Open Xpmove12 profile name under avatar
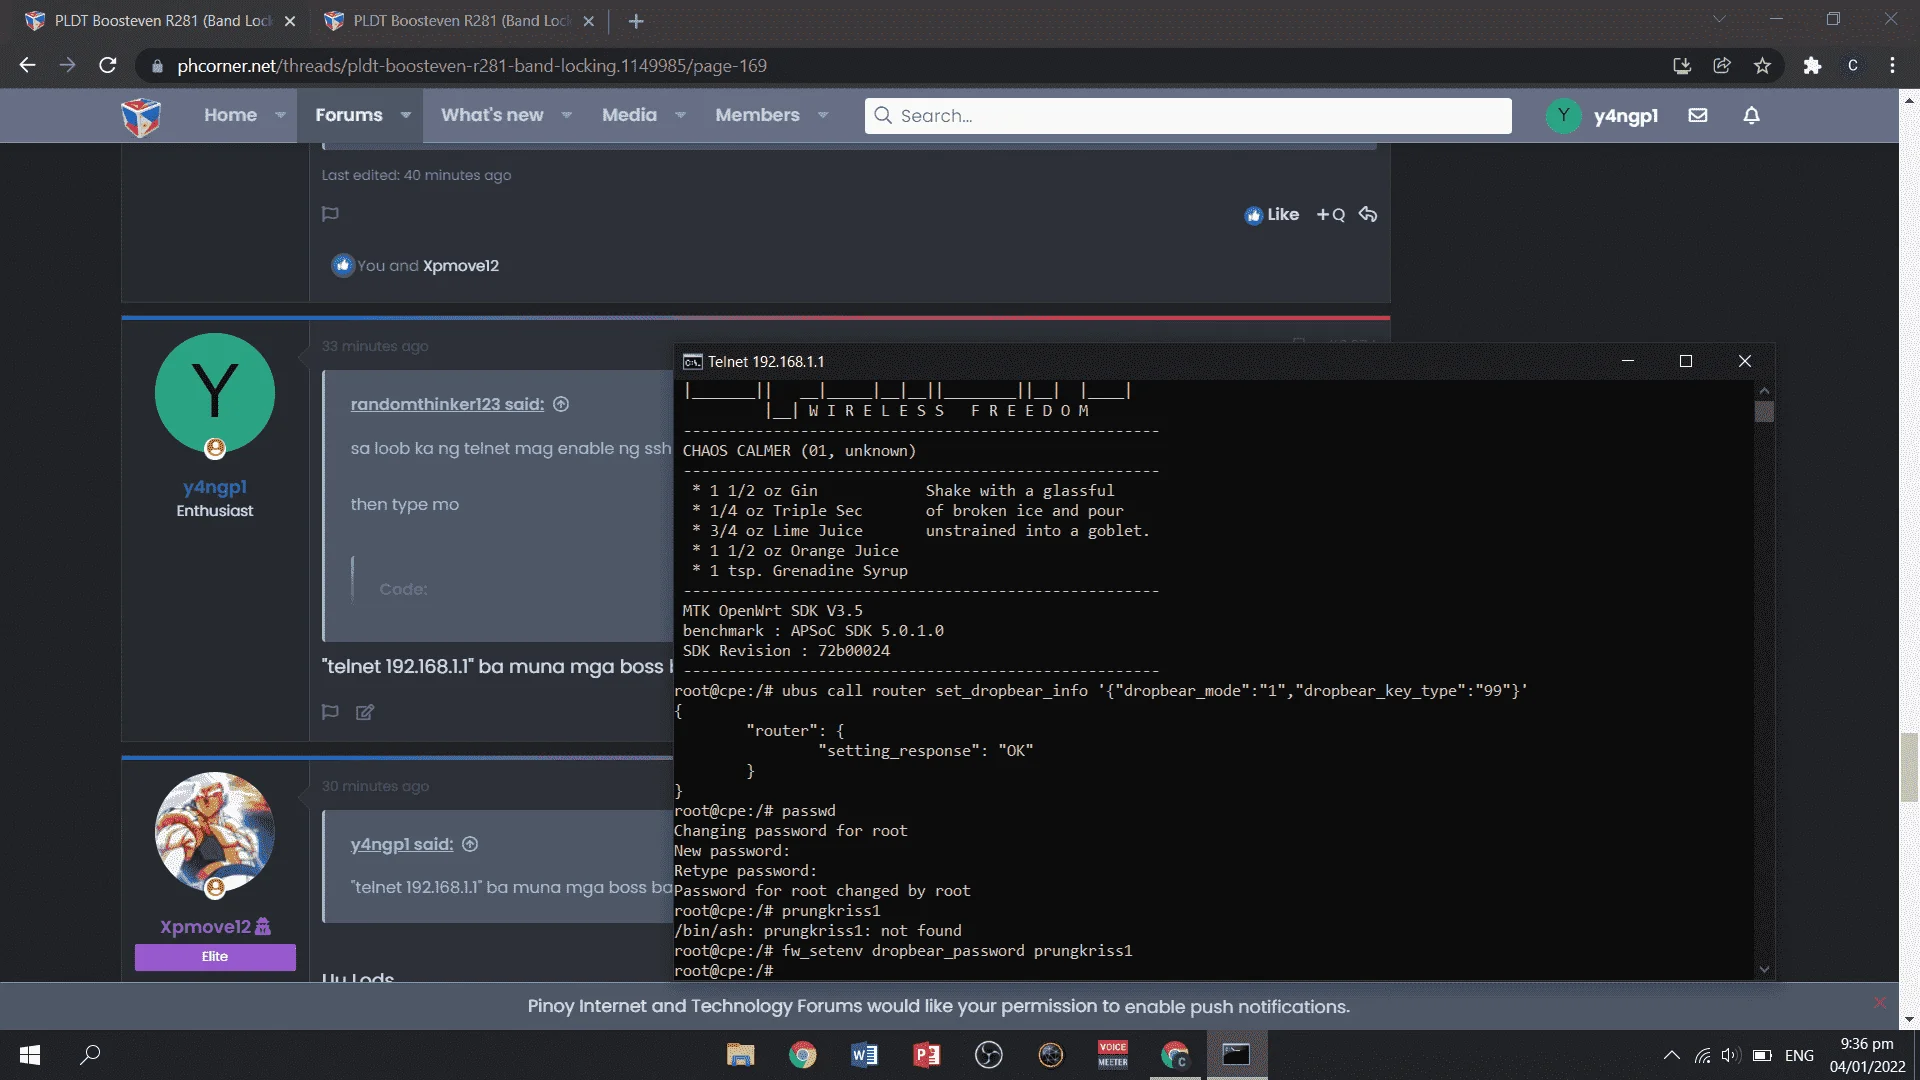Image resolution: width=1920 pixels, height=1080 pixels. [205, 927]
